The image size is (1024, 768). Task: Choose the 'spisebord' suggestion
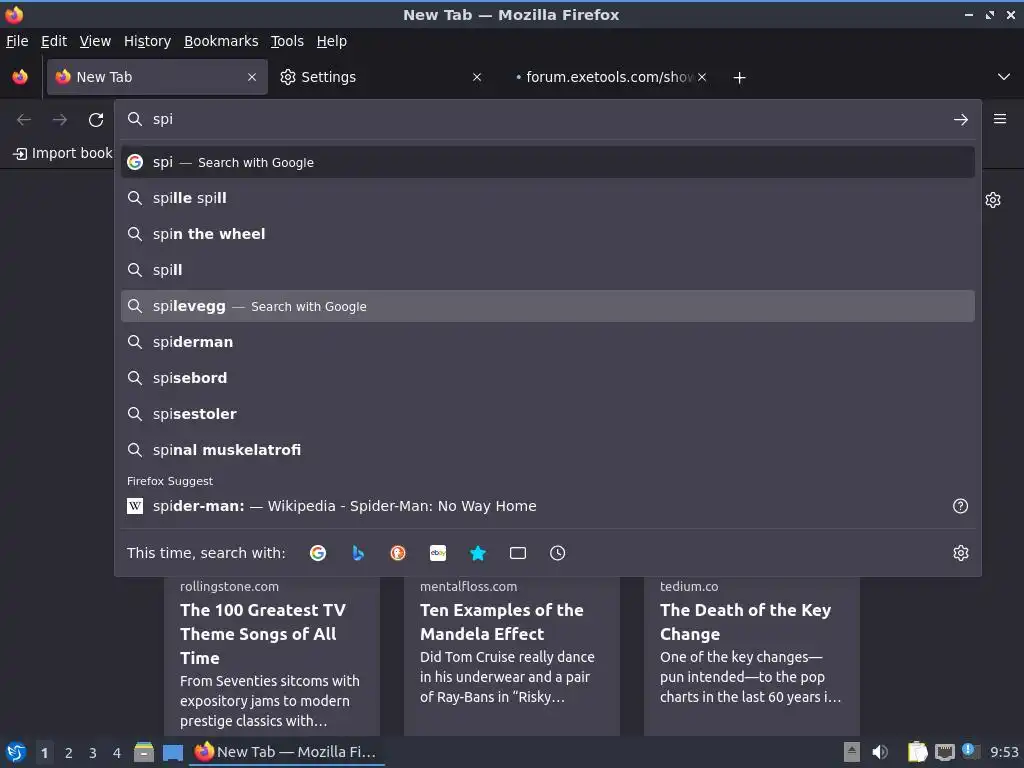click(x=547, y=378)
